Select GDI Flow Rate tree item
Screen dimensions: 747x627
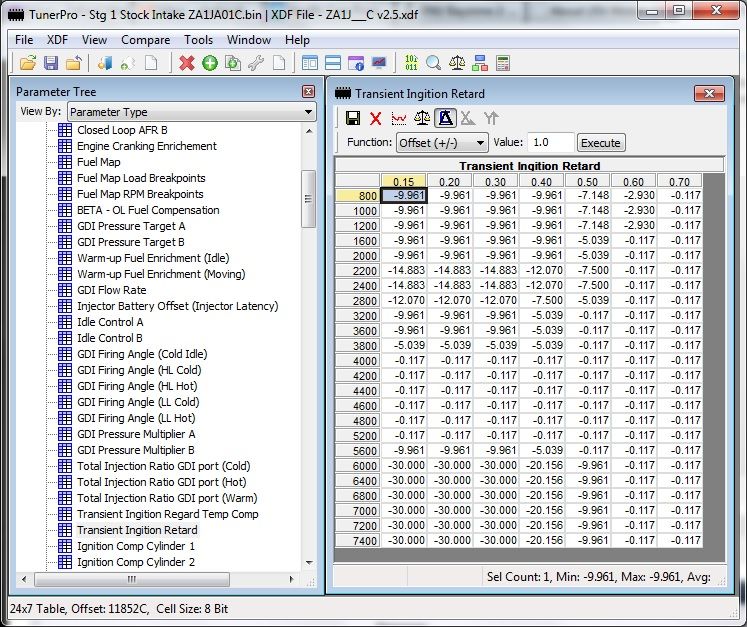pos(111,290)
